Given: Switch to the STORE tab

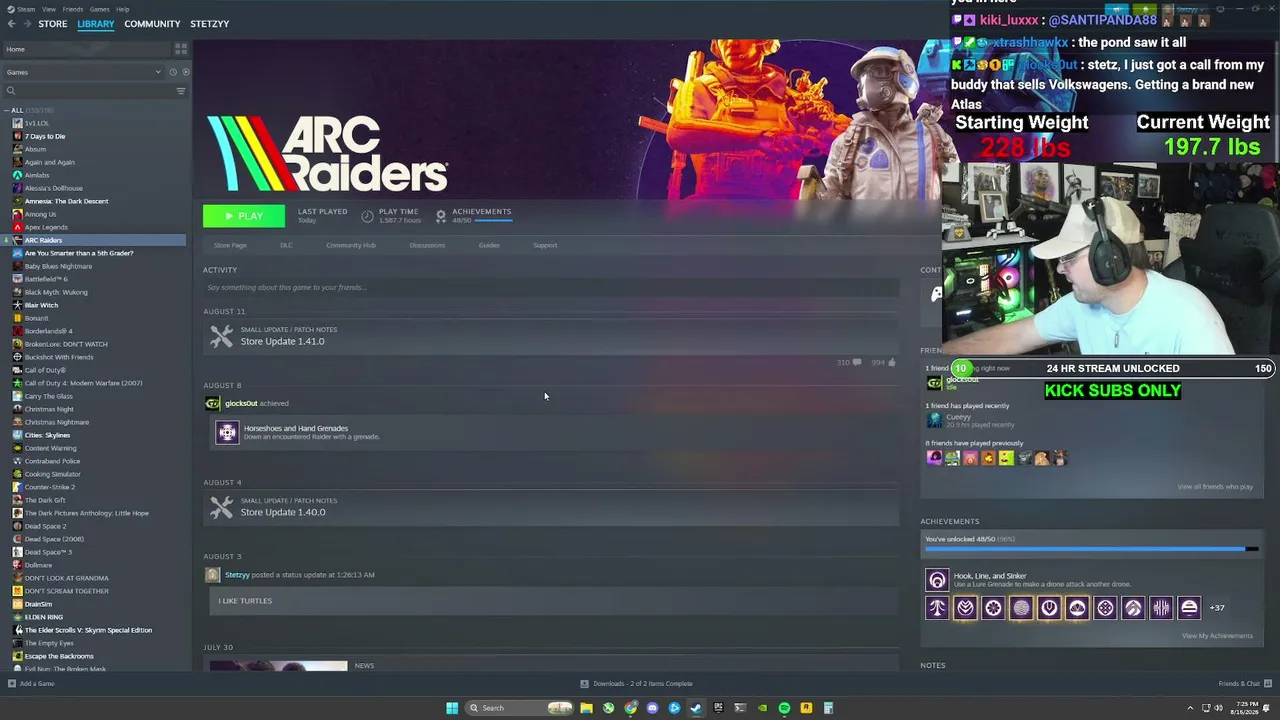Looking at the screenshot, I should pyautogui.click(x=53, y=24).
